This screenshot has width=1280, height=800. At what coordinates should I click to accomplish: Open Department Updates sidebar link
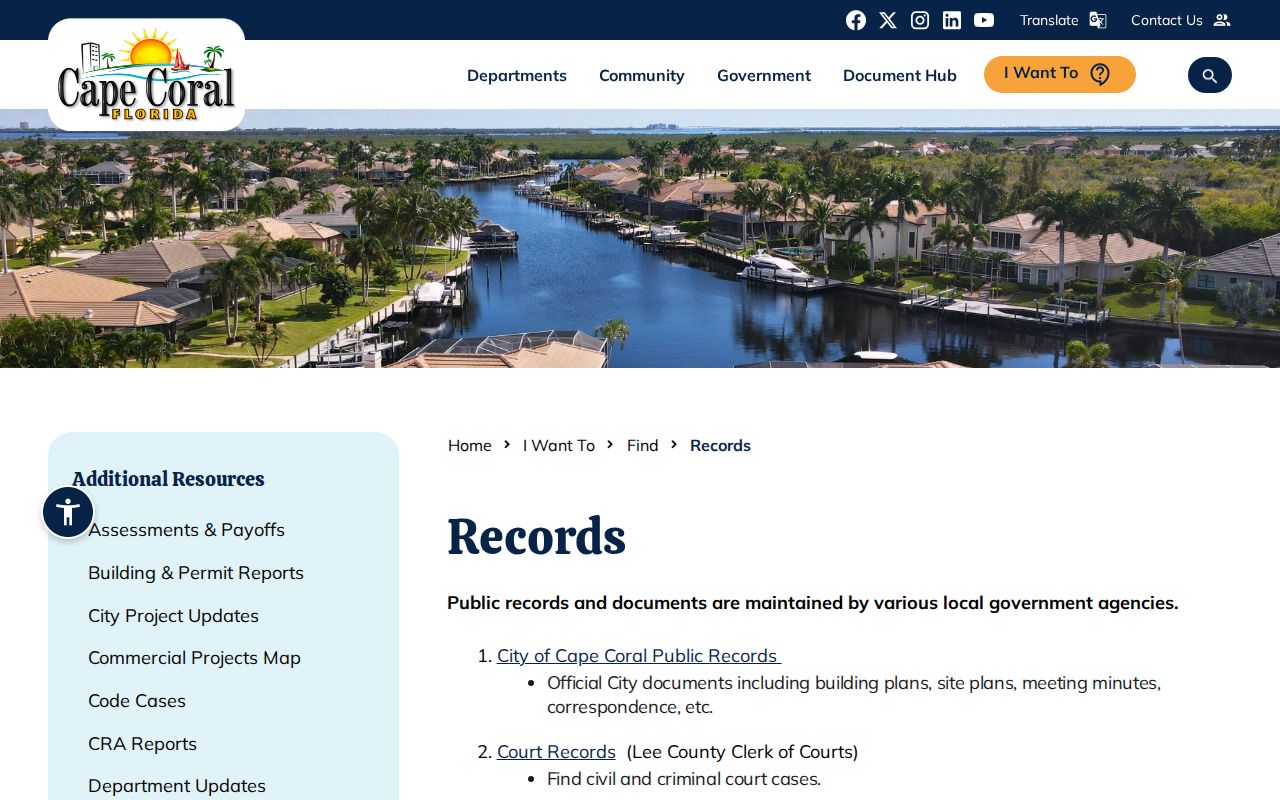[177, 786]
